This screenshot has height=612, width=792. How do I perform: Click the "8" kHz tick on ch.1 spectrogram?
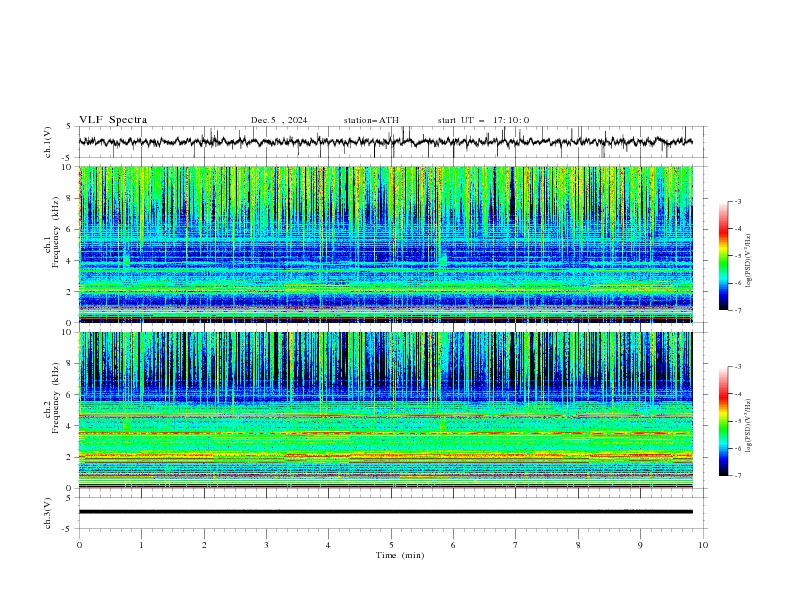point(69,198)
